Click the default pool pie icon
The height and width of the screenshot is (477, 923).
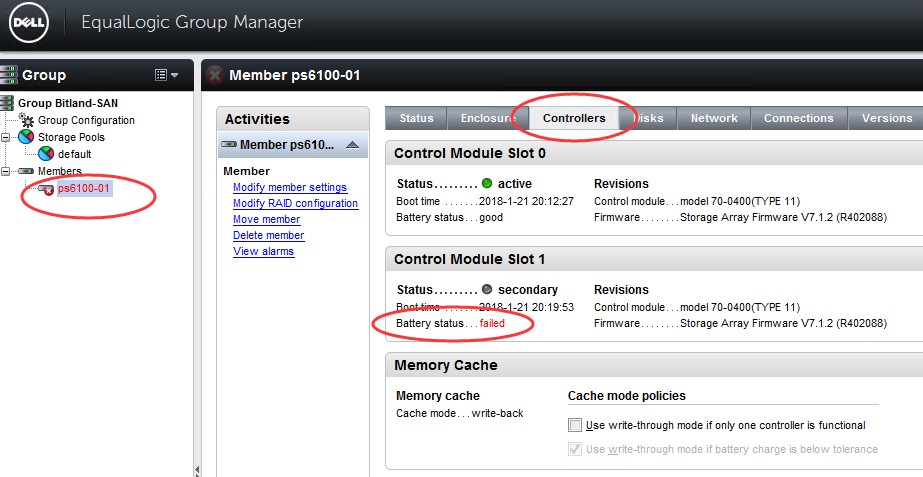point(46,155)
